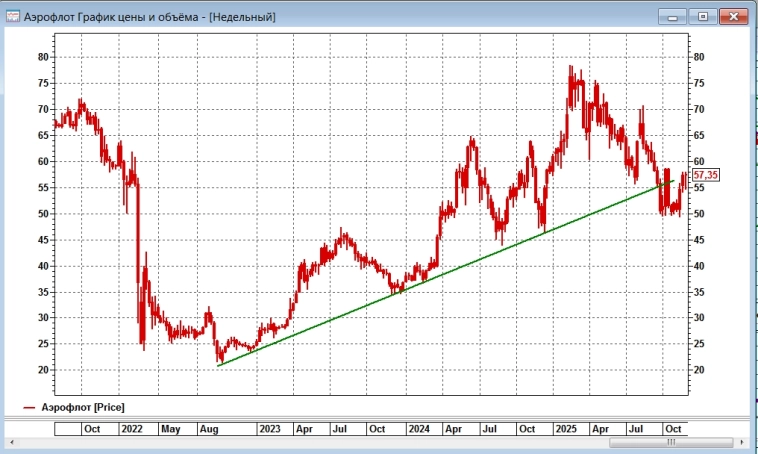Screen dimensions: 758x454
Task: Click the green trend line on the chart
Action: 445,273
